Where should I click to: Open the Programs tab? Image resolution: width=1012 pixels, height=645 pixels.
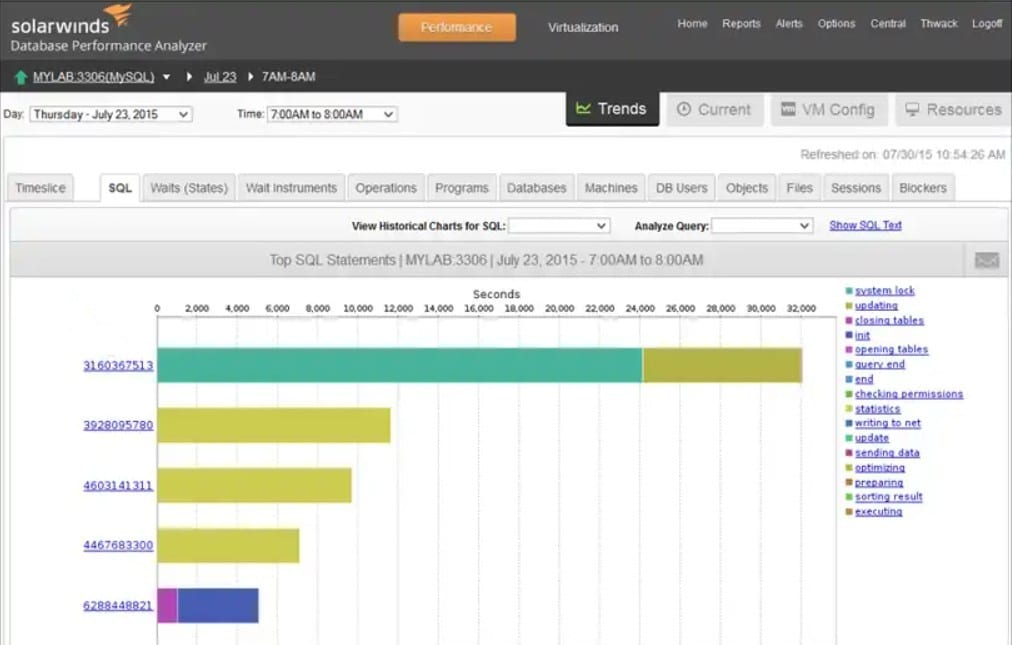click(x=461, y=188)
